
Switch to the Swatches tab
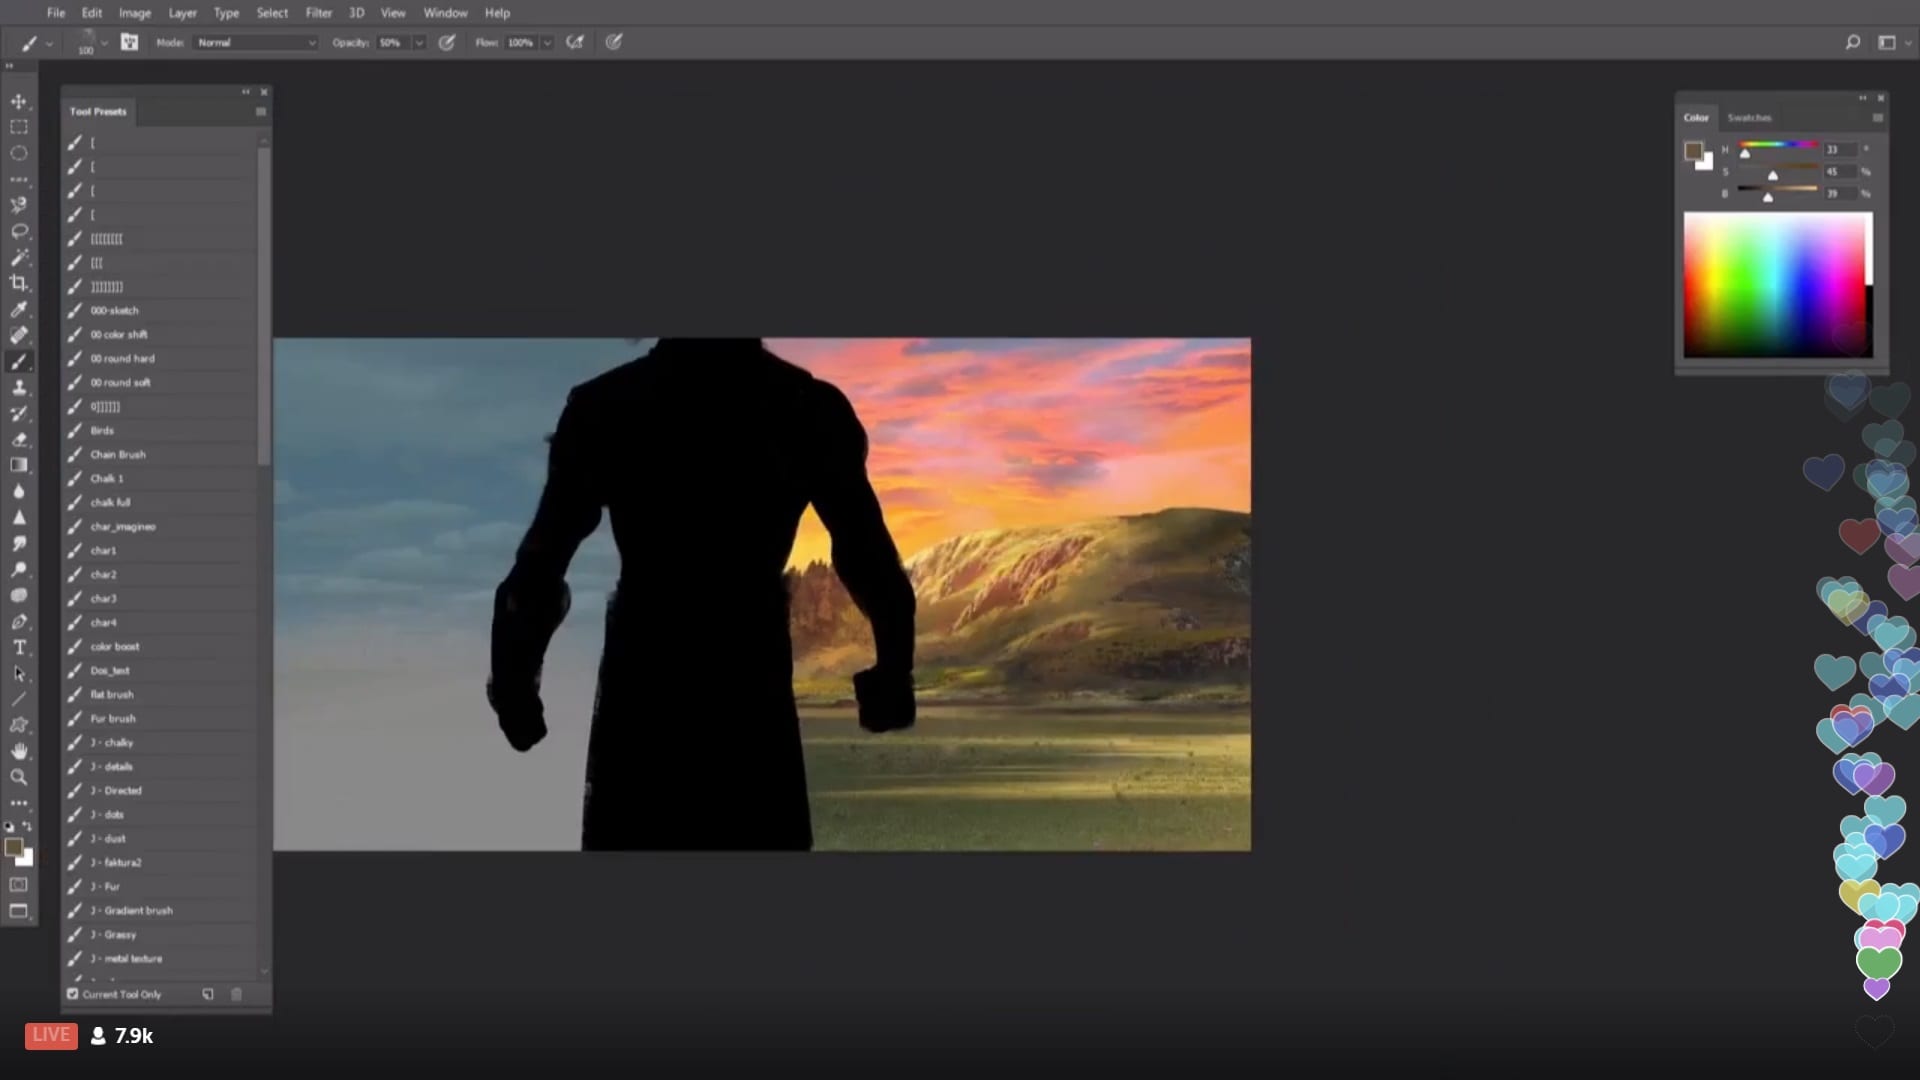tap(1749, 117)
